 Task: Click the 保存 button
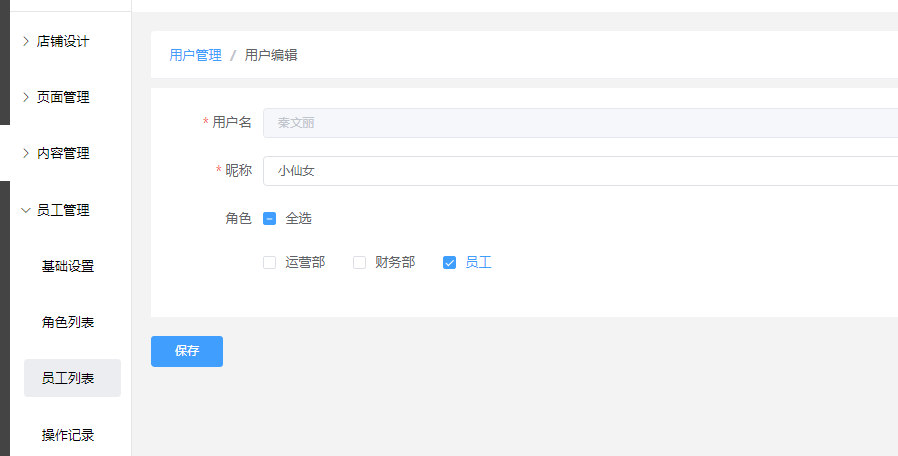187,351
